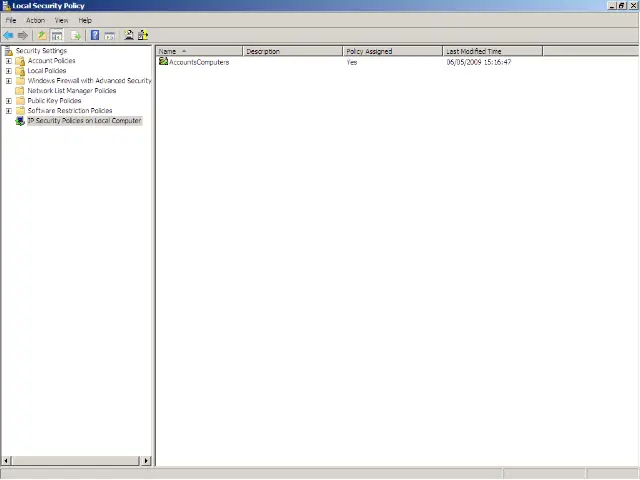Click the Security Settings root icon

(x=9, y=51)
